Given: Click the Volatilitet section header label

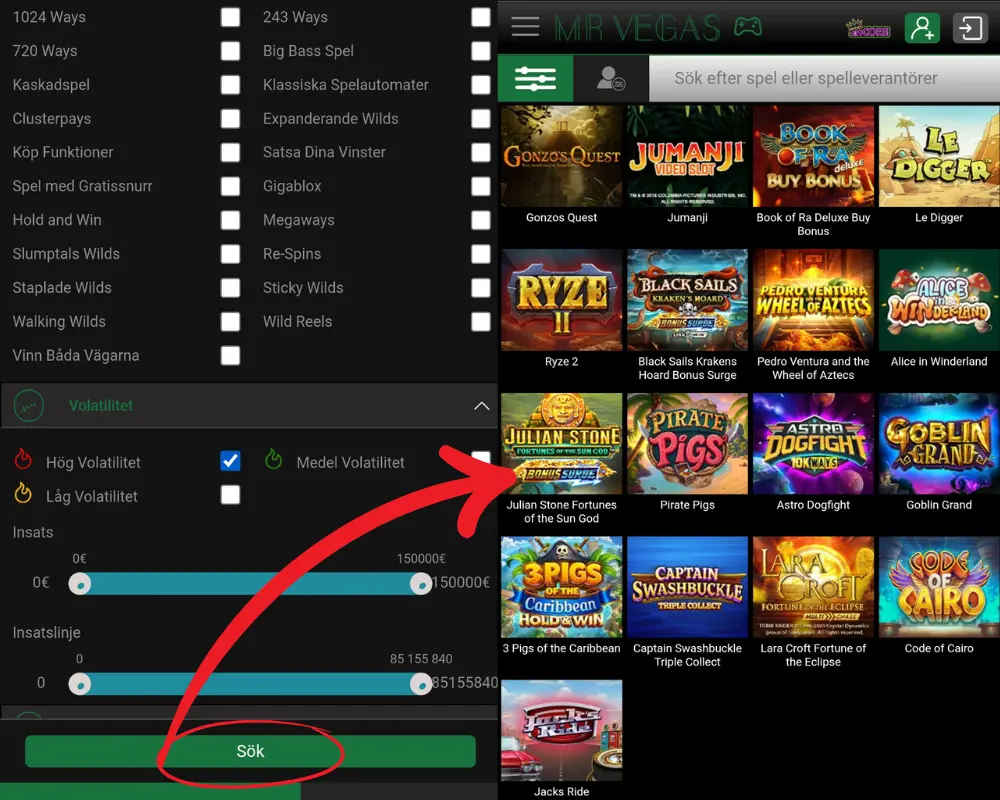Looking at the screenshot, I should point(101,406).
